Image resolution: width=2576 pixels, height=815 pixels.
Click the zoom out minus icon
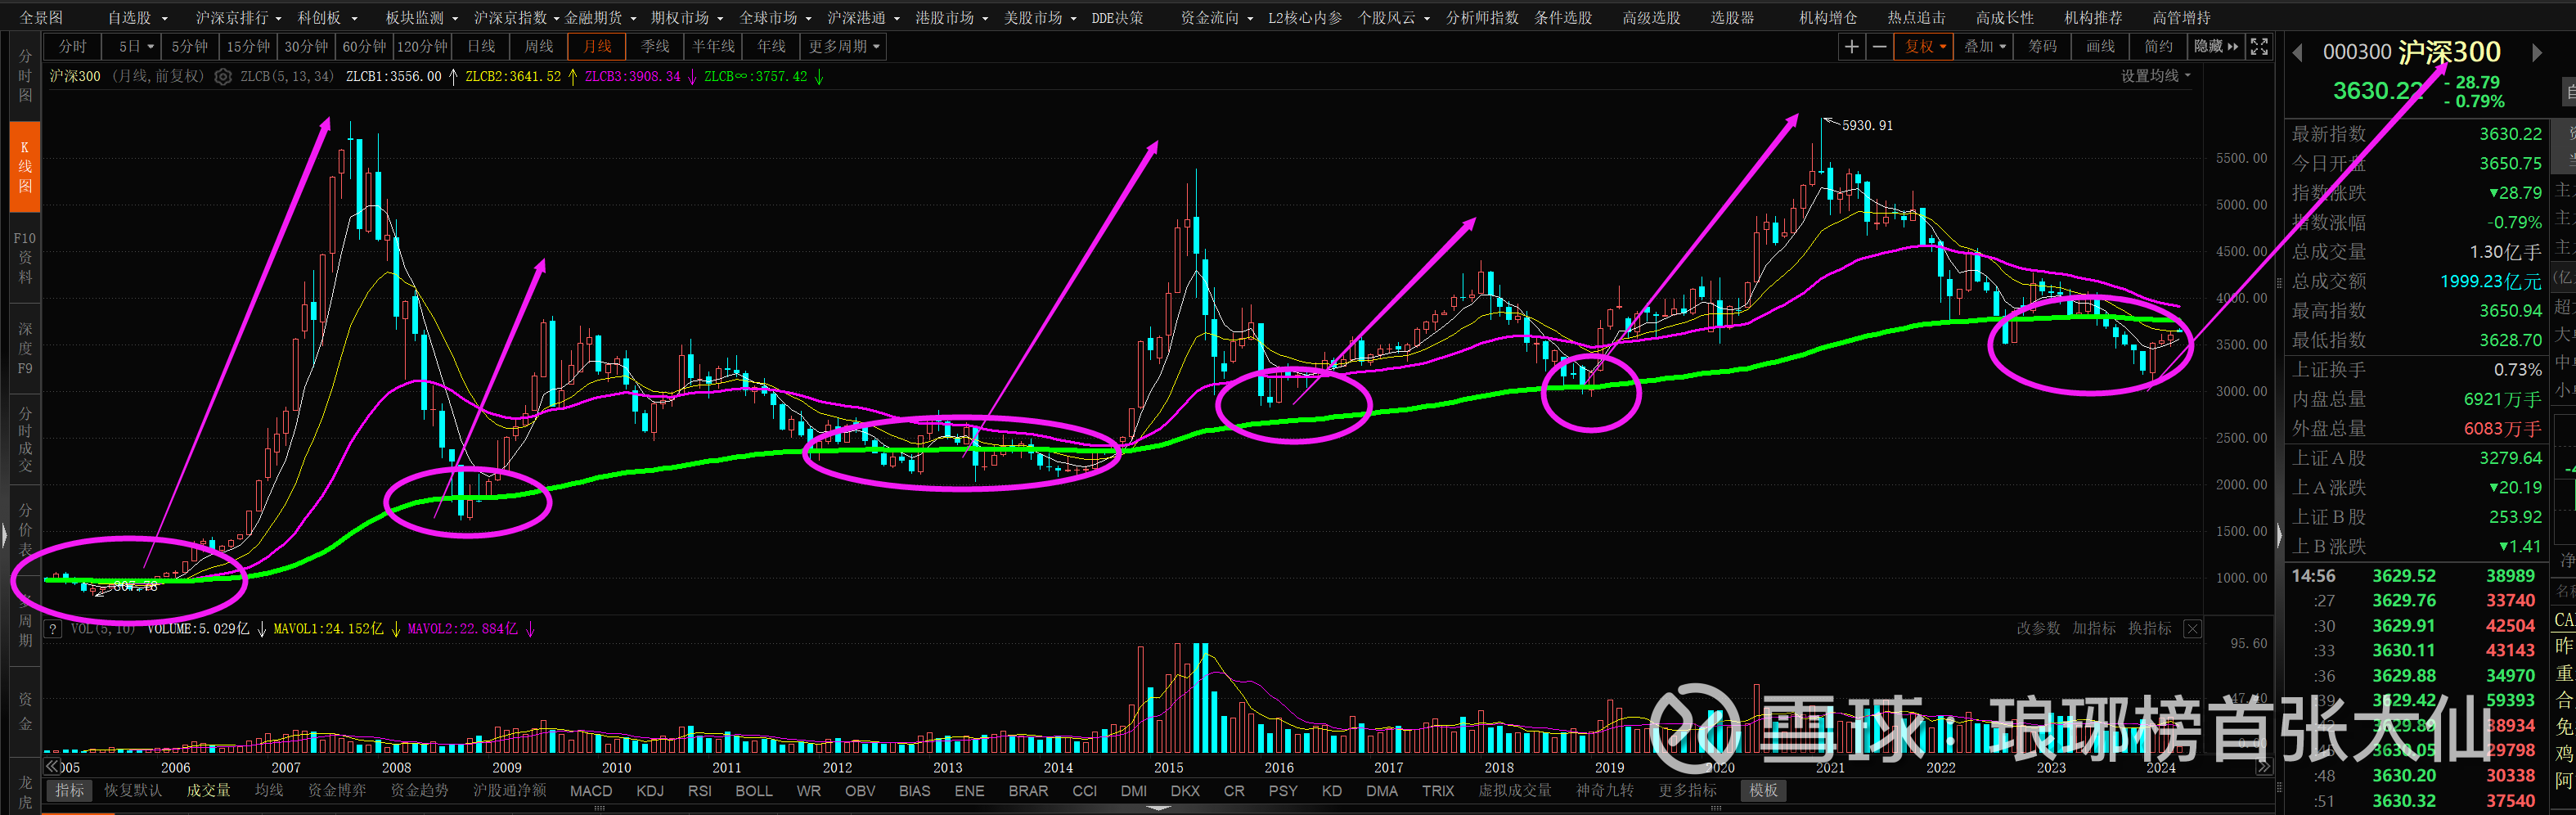(1879, 47)
